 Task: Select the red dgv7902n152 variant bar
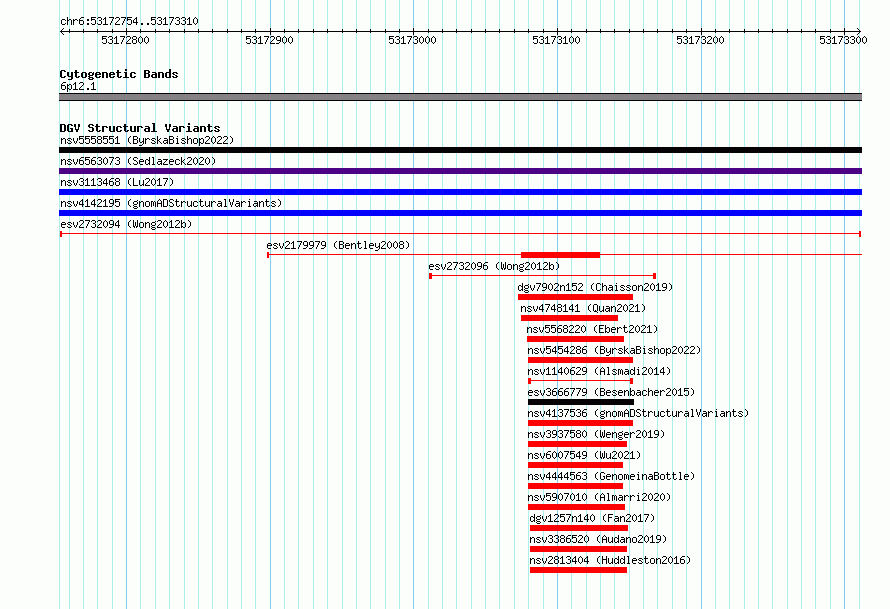tap(575, 297)
